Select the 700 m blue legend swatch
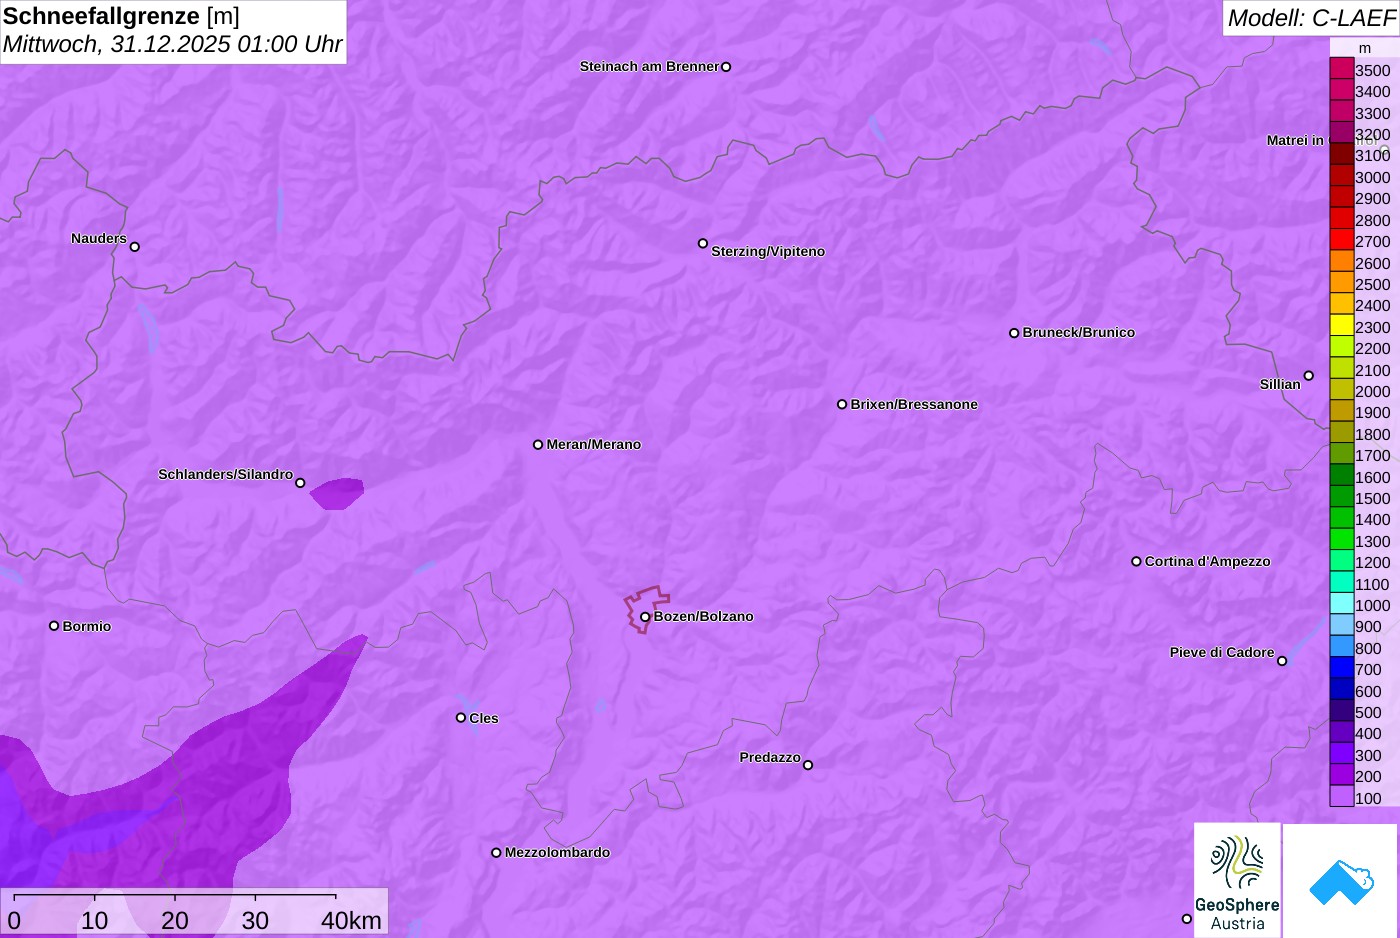The height and width of the screenshot is (938, 1400). coord(1341,668)
